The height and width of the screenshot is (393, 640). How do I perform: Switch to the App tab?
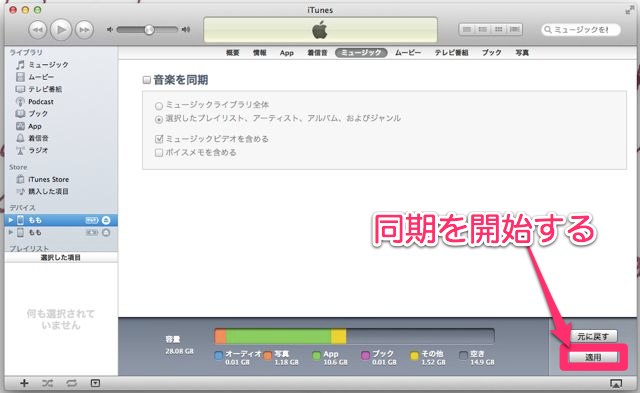(287, 53)
